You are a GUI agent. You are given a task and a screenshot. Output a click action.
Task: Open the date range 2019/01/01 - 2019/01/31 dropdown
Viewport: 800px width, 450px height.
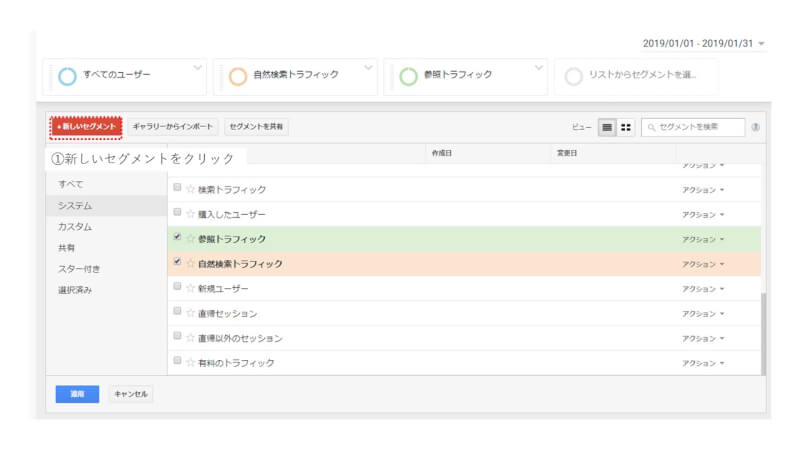click(x=704, y=43)
